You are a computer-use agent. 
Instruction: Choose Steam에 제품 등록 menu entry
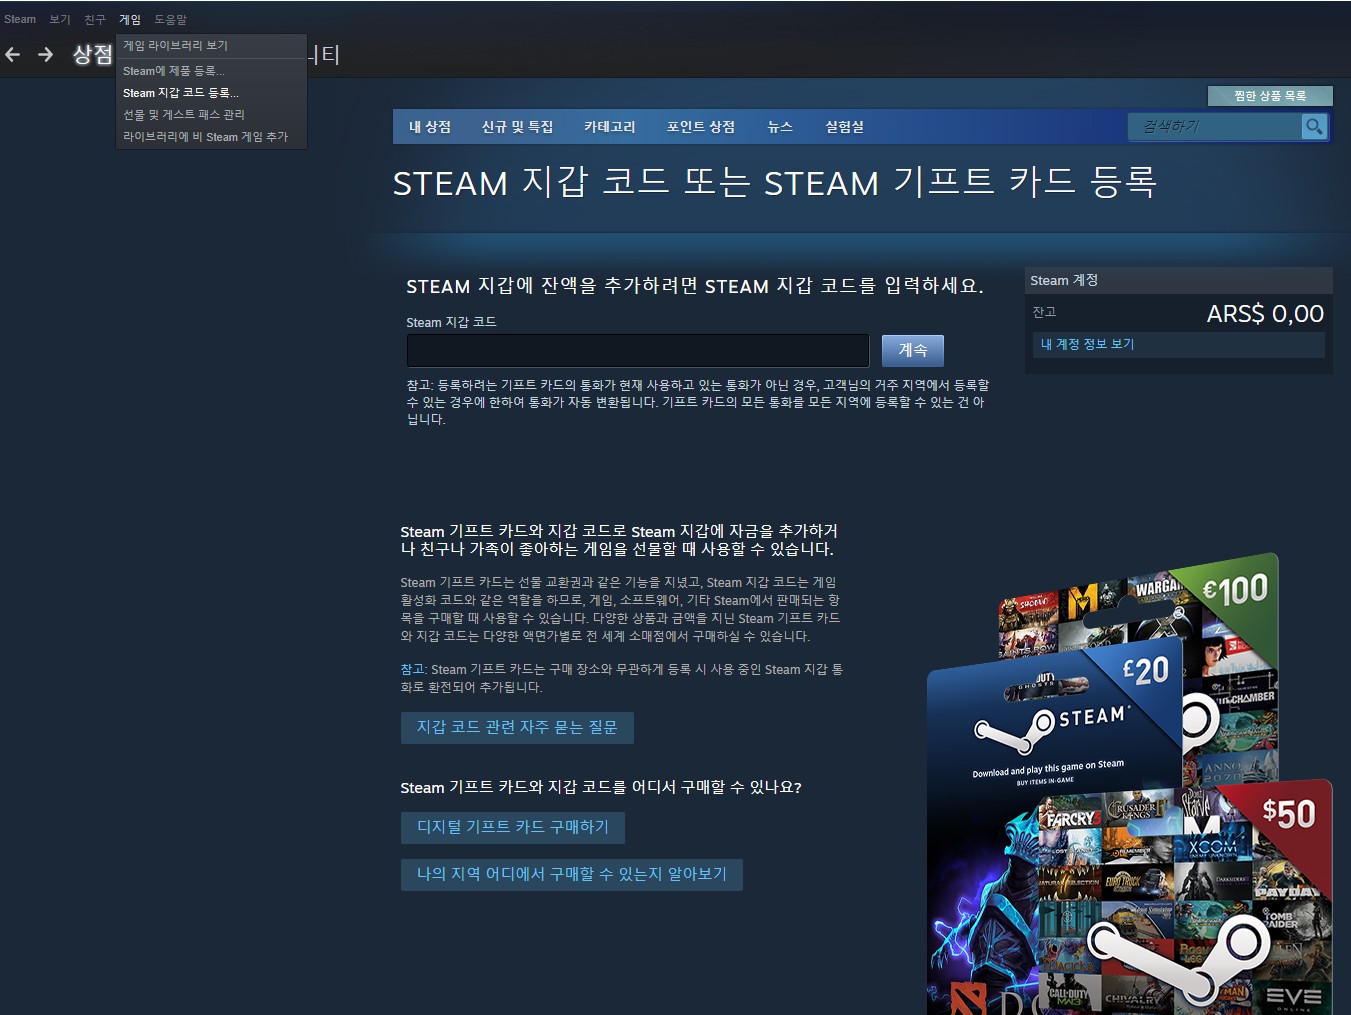pyautogui.click(x=211, y=71)
